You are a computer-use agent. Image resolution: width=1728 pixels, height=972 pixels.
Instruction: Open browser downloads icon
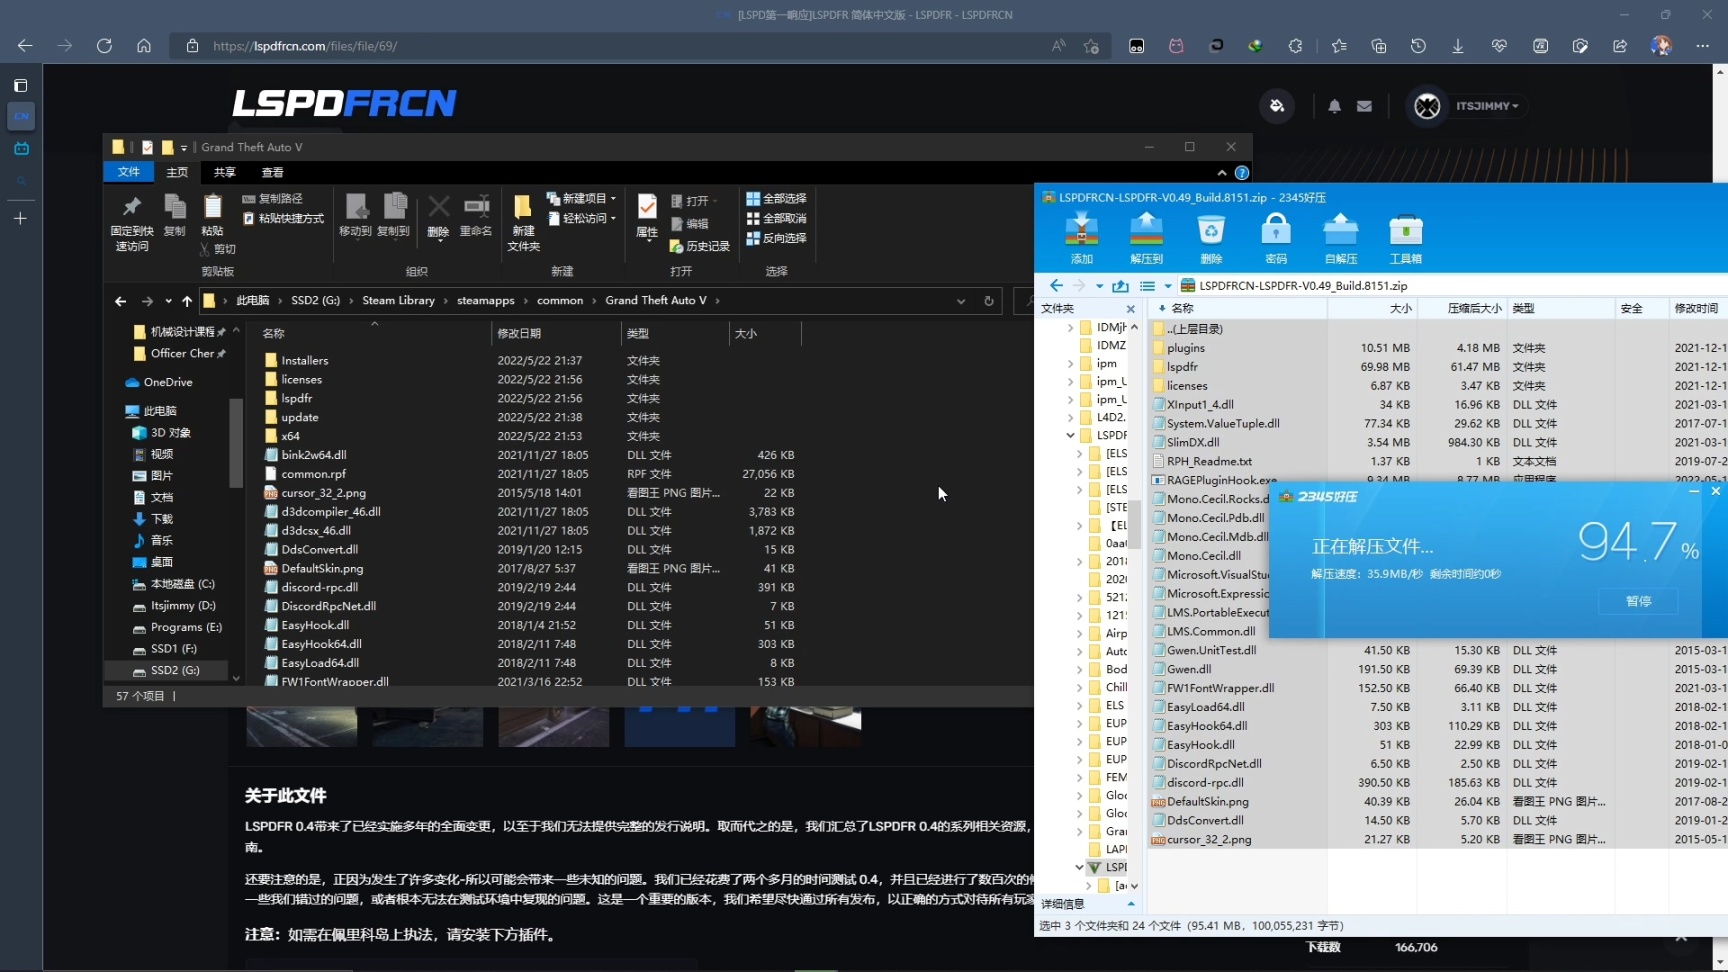coord(1458,46)
